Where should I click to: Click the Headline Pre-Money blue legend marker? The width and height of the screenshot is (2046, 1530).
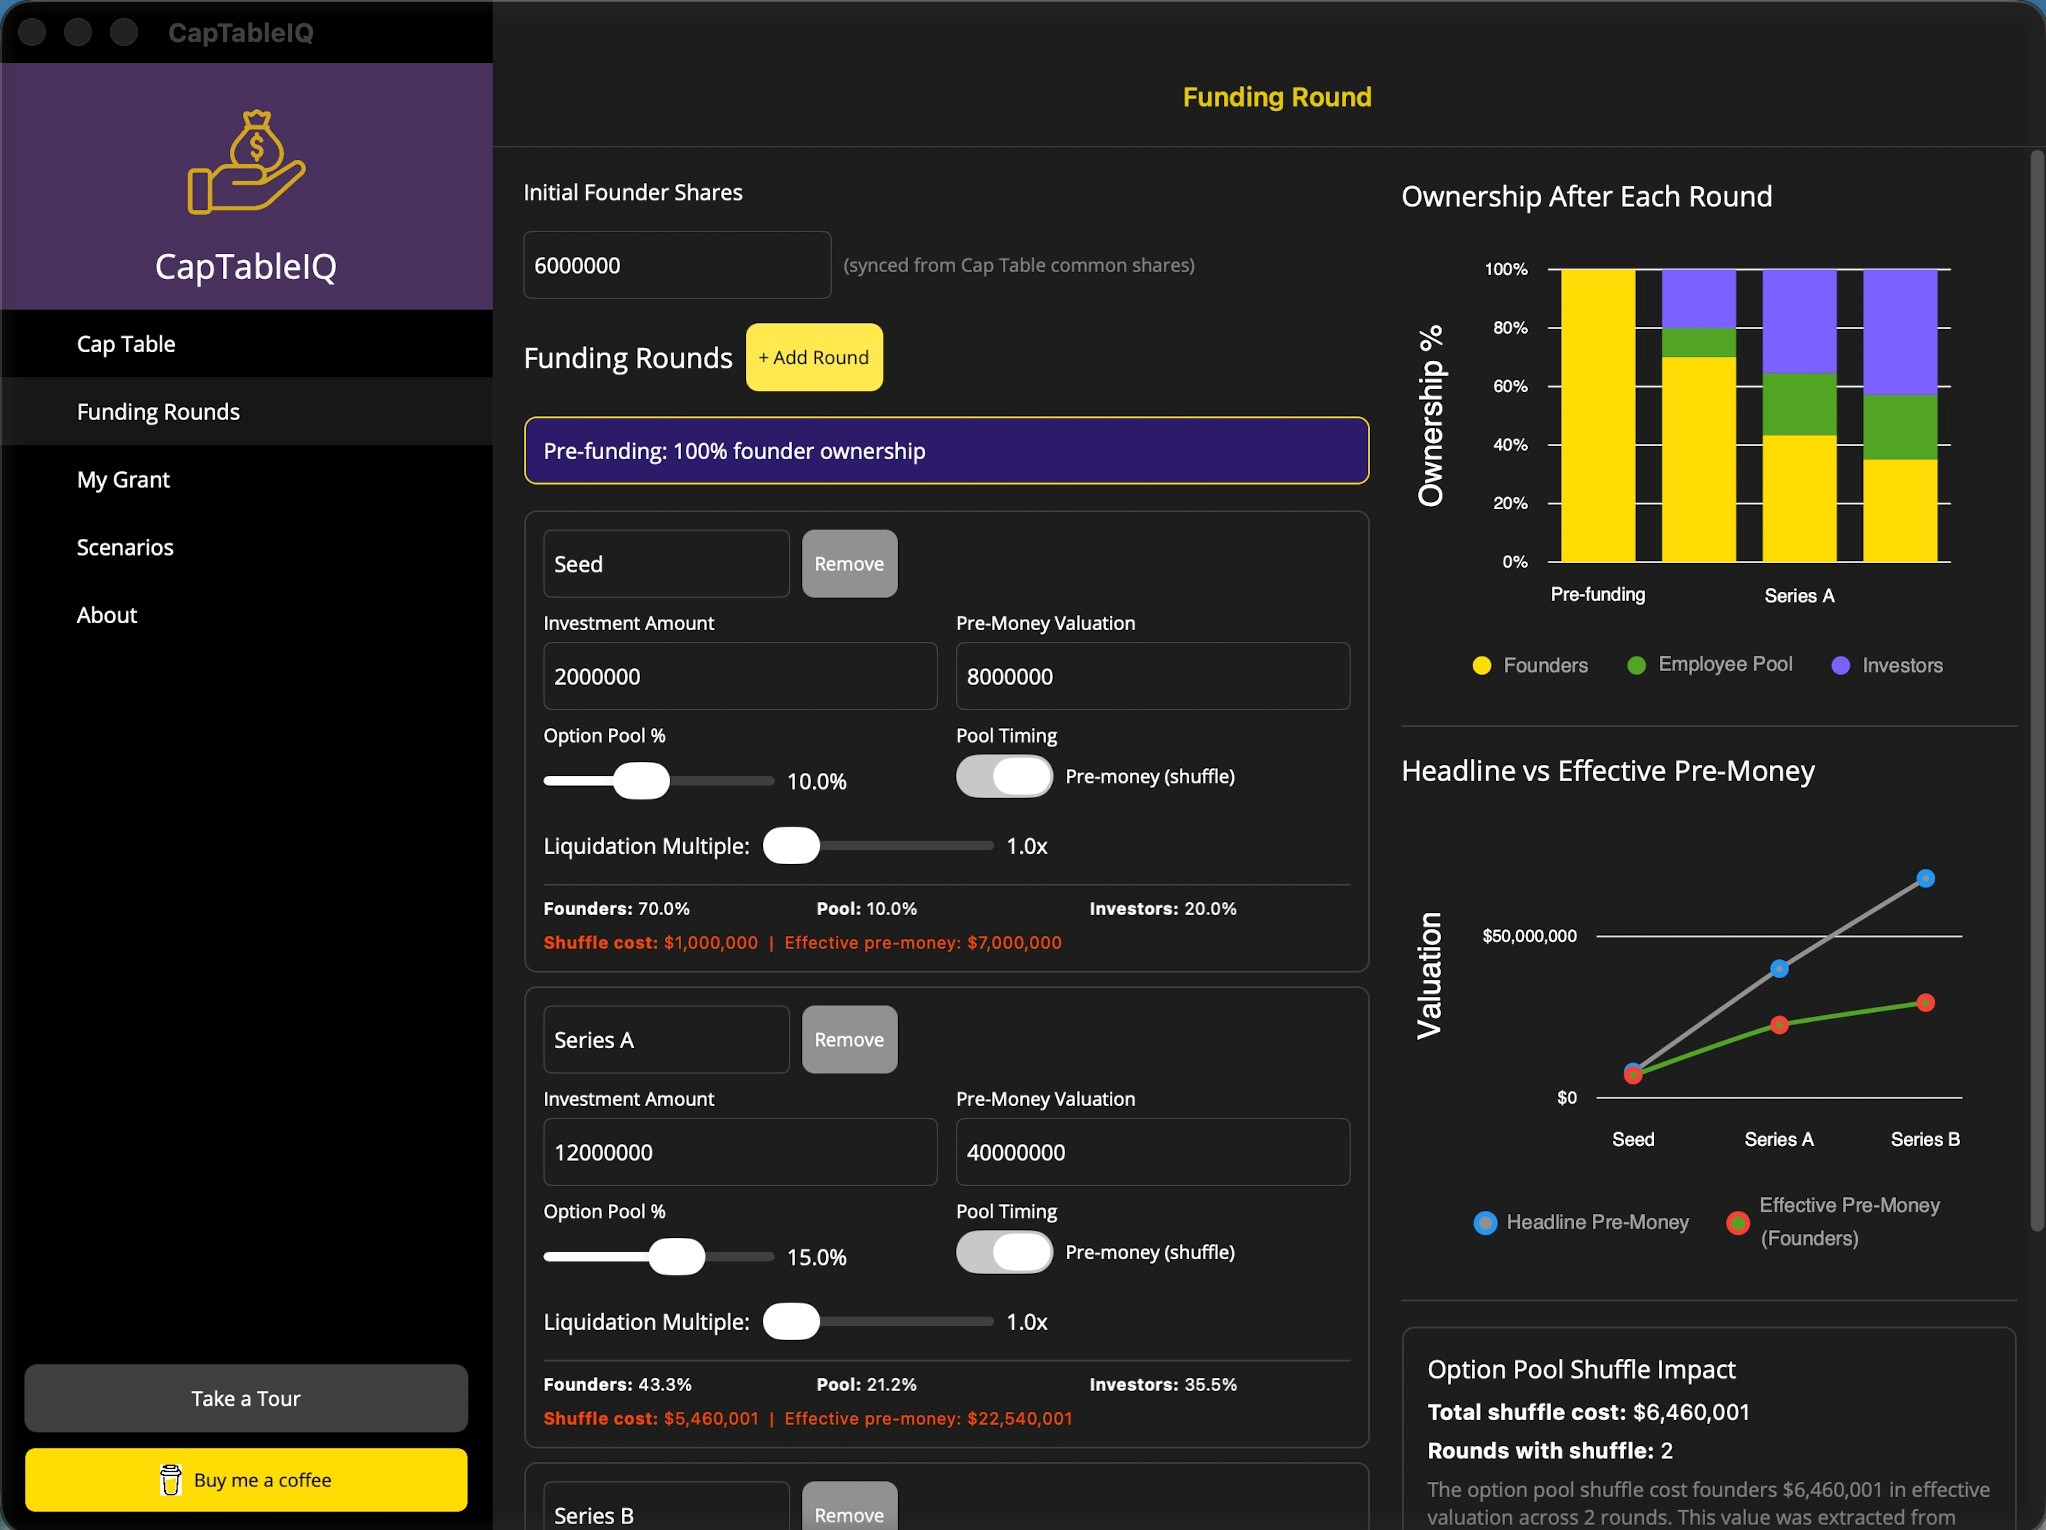[1485, 1223]
